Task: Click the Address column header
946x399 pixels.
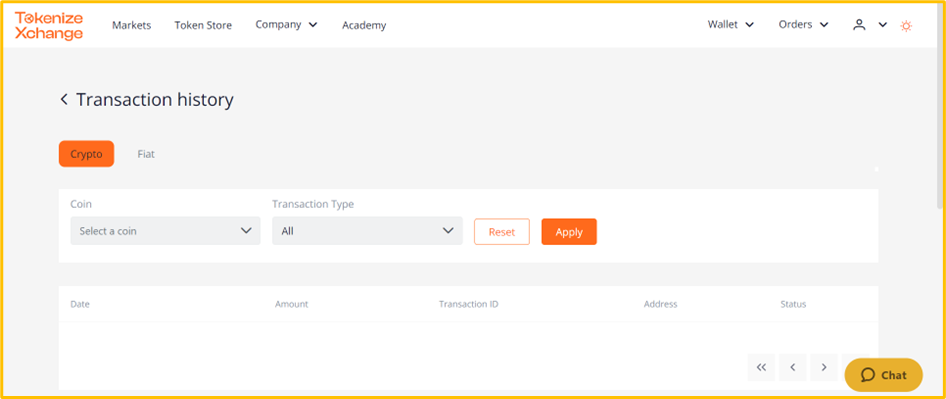Action: (x=660, y=304)
